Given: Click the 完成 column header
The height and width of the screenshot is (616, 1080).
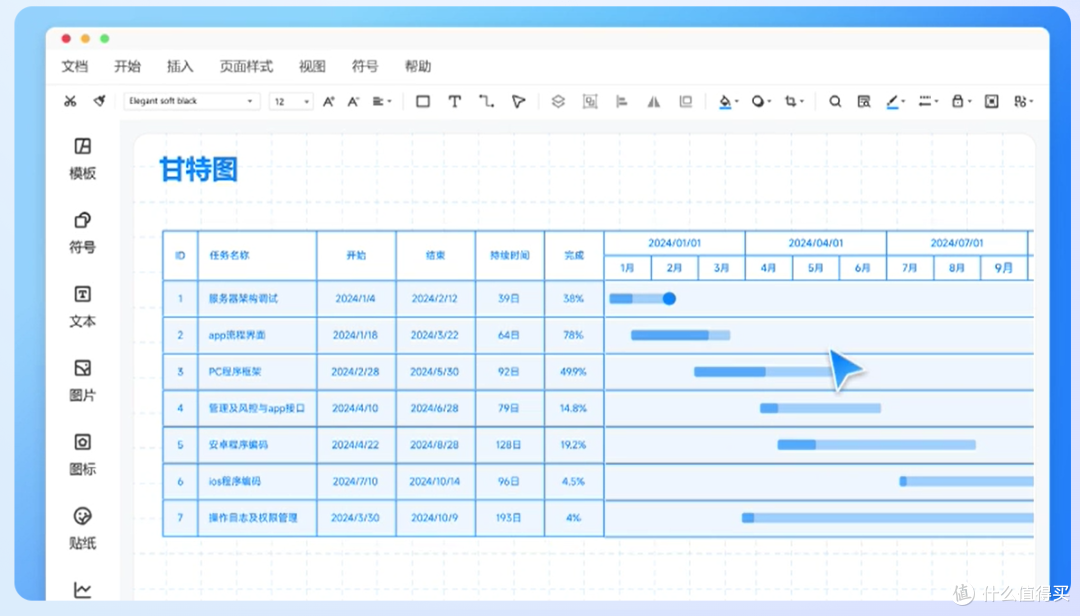Looking at the screenshot, I should [574, 255].
